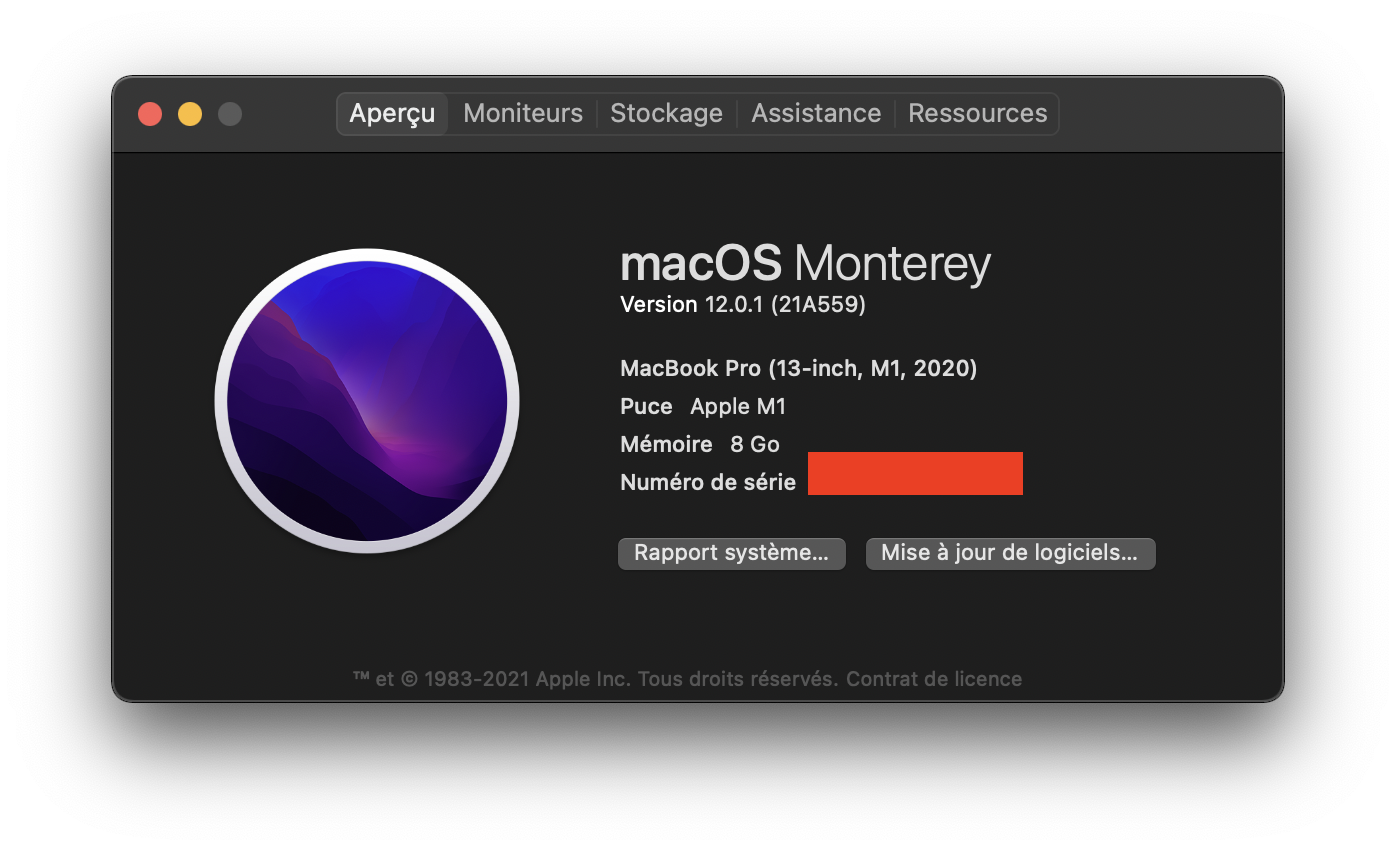Click the red redacted serial number box

pyautogui.click(x=915, y=473)
